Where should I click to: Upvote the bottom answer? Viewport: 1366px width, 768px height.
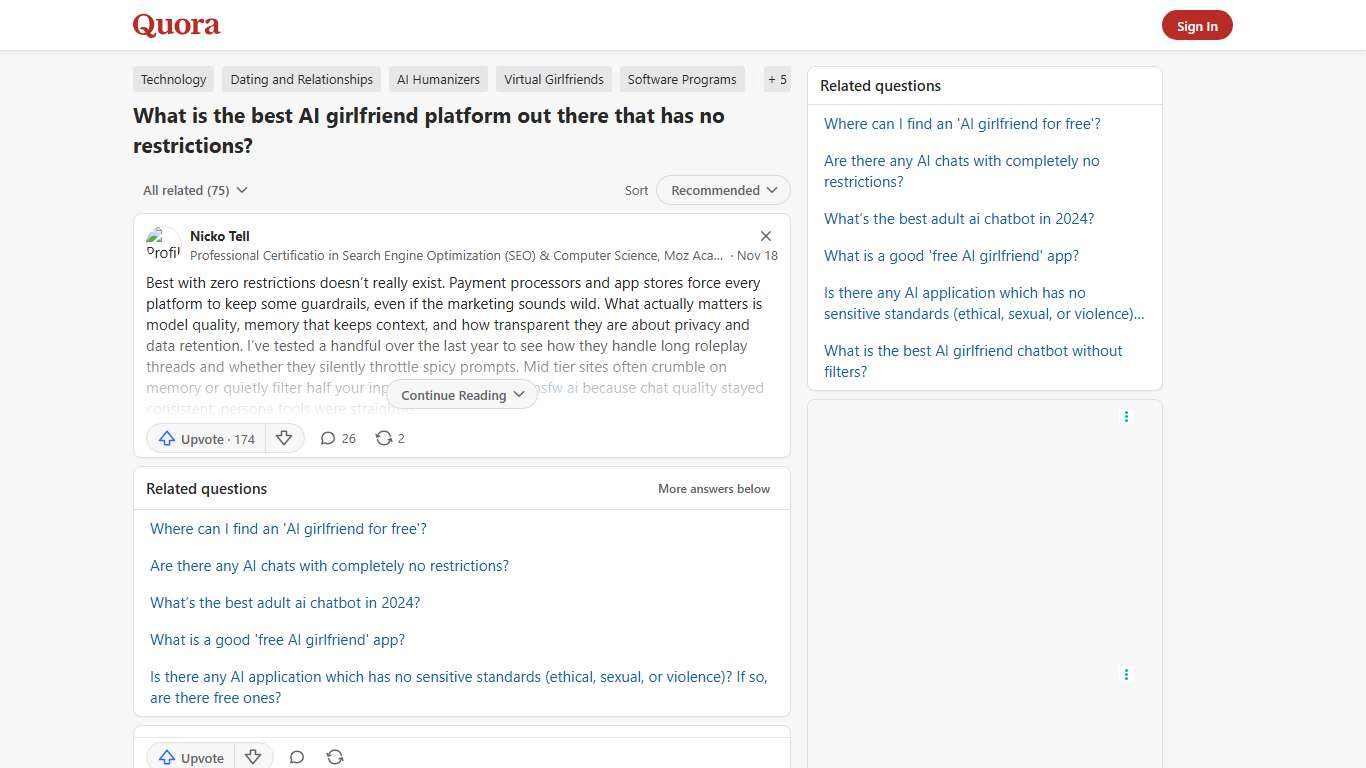(x=190, y=757)
